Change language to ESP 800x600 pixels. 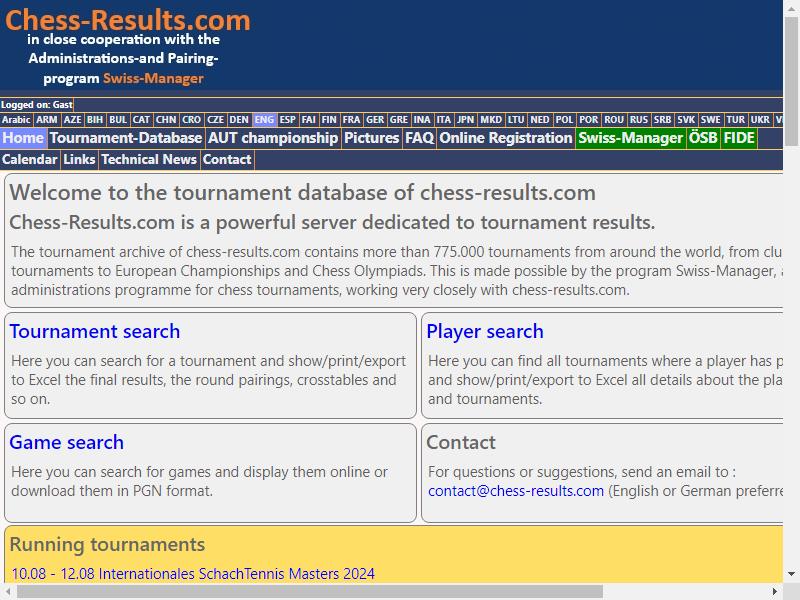(x=288, y=119)
